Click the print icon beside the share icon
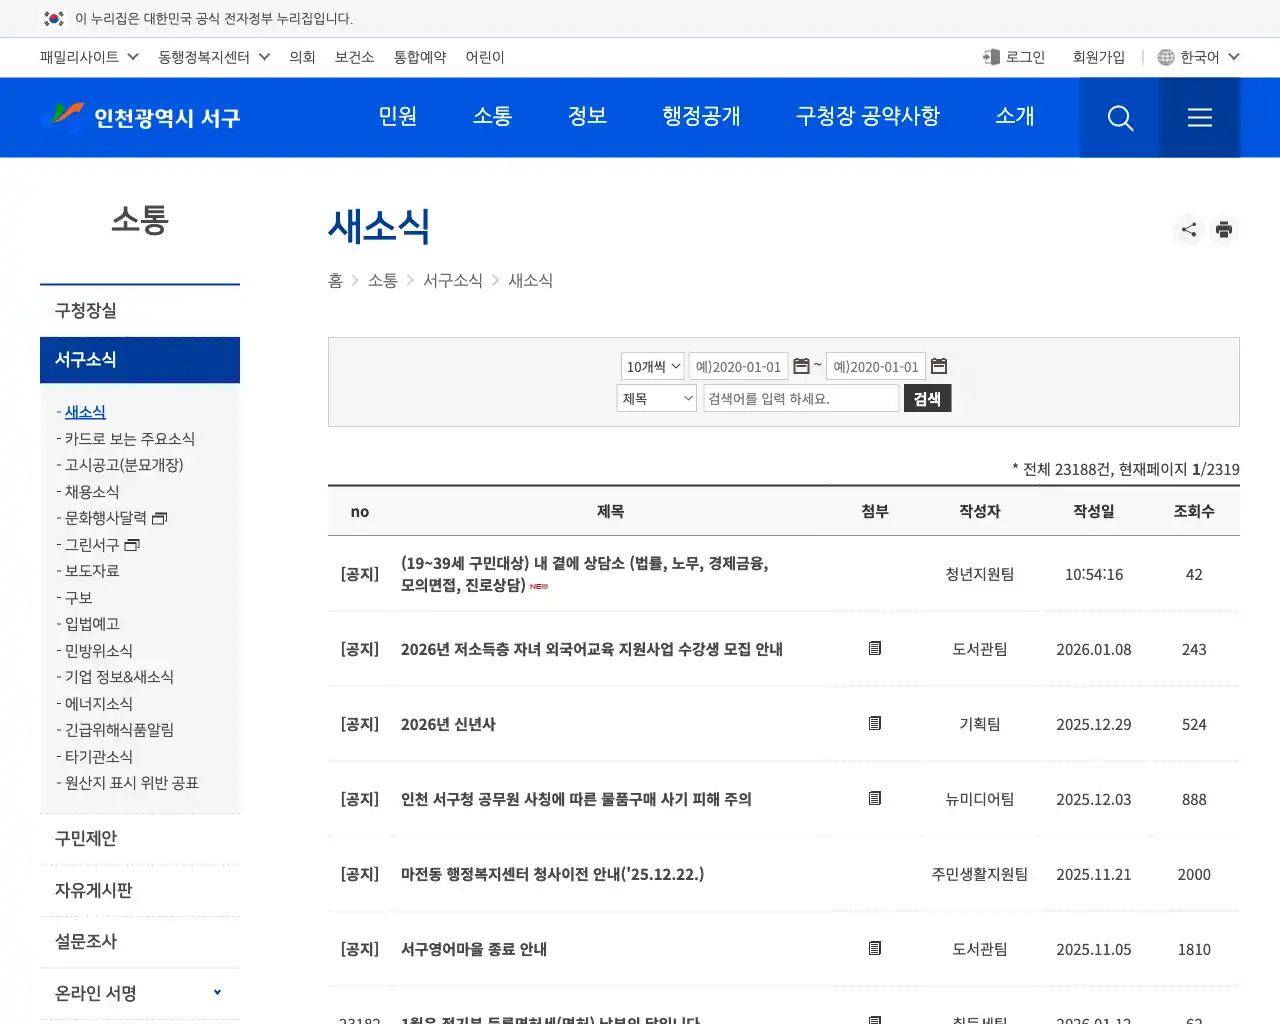1280x1024 pixels. (x=1224, y=229)
